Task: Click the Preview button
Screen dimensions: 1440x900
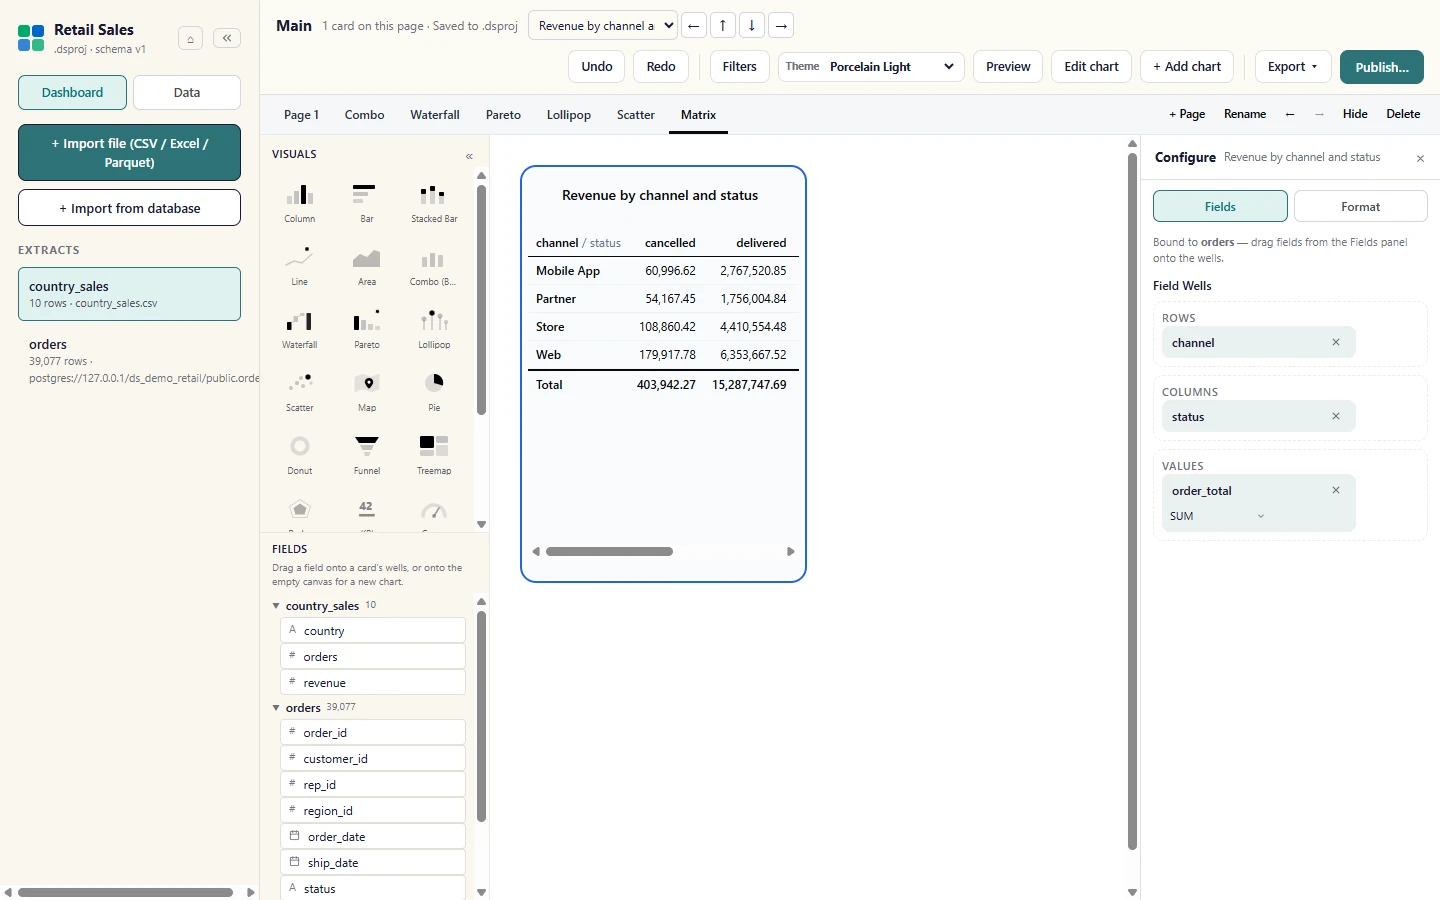Action: (1008, 67)
